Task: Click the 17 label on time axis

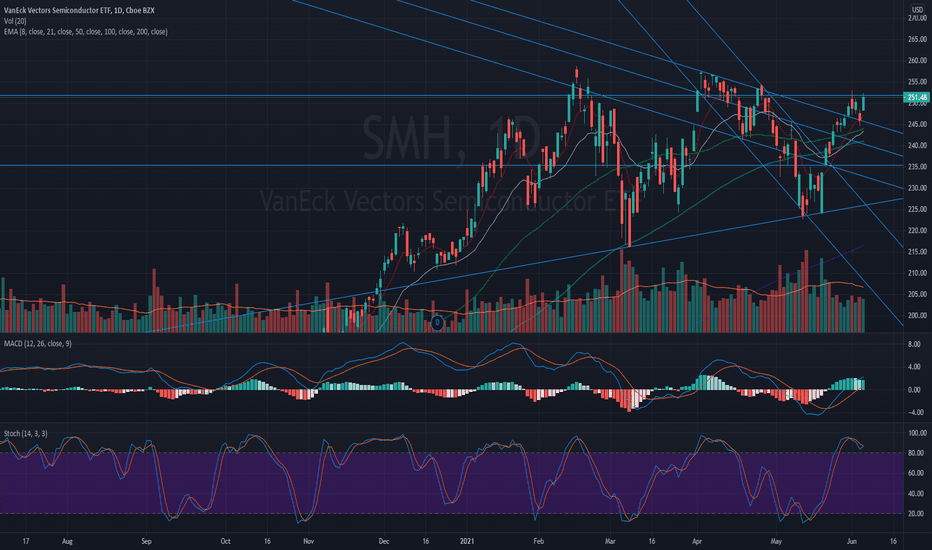Action: [x=26, y=542]
